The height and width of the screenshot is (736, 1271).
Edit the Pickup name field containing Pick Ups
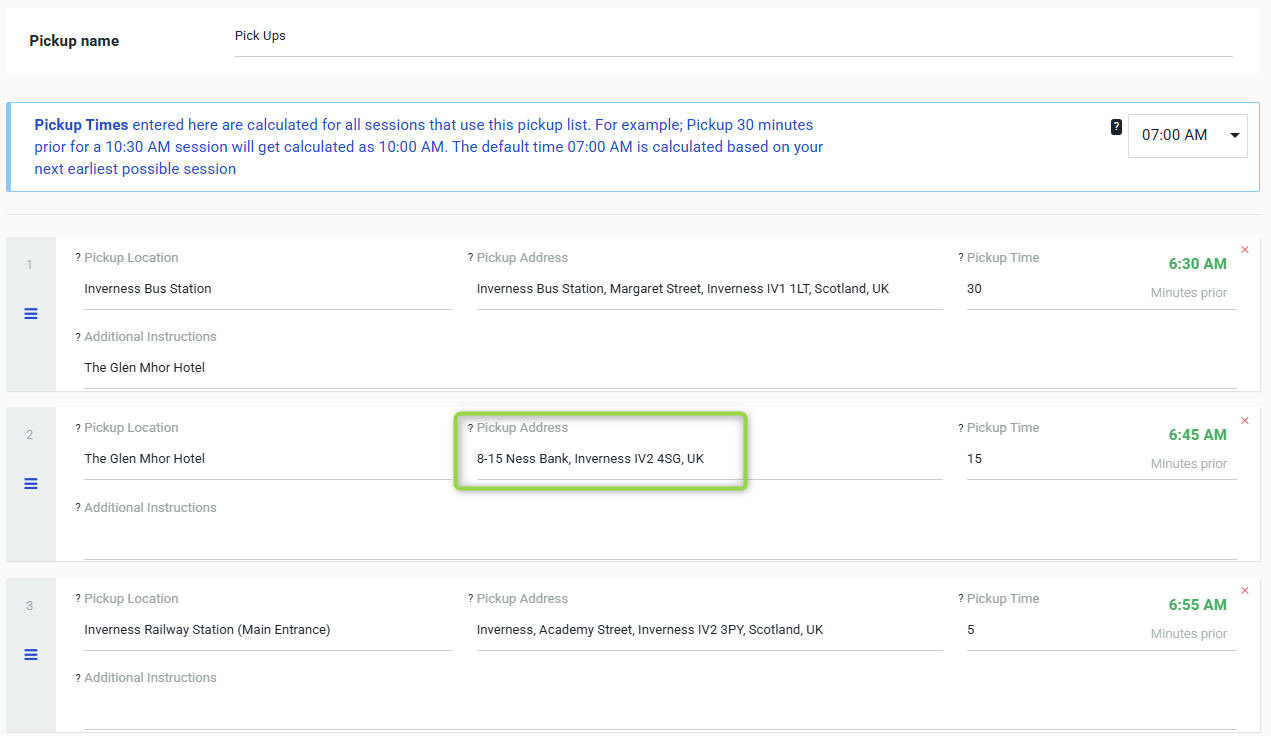tap(733, 37)
